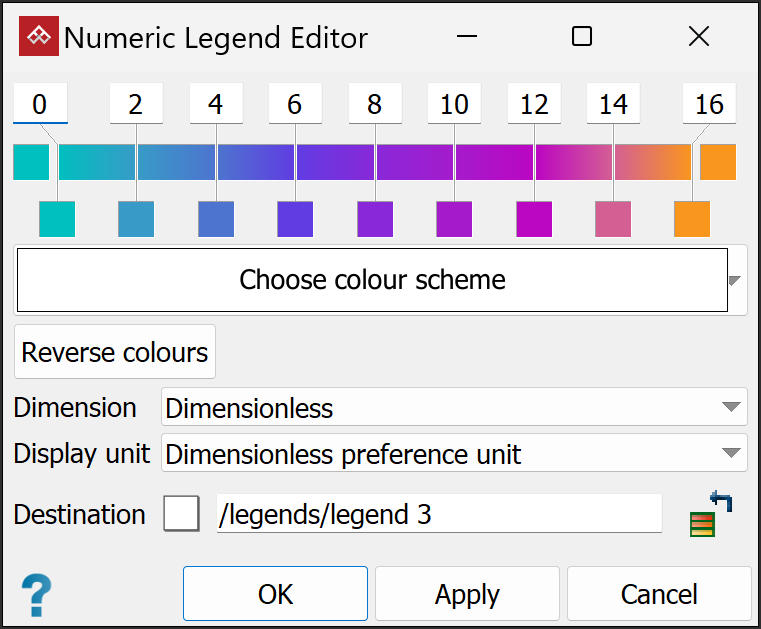Select the magenta swatch below value 12
761x629 pixels.
pos(534,219)
